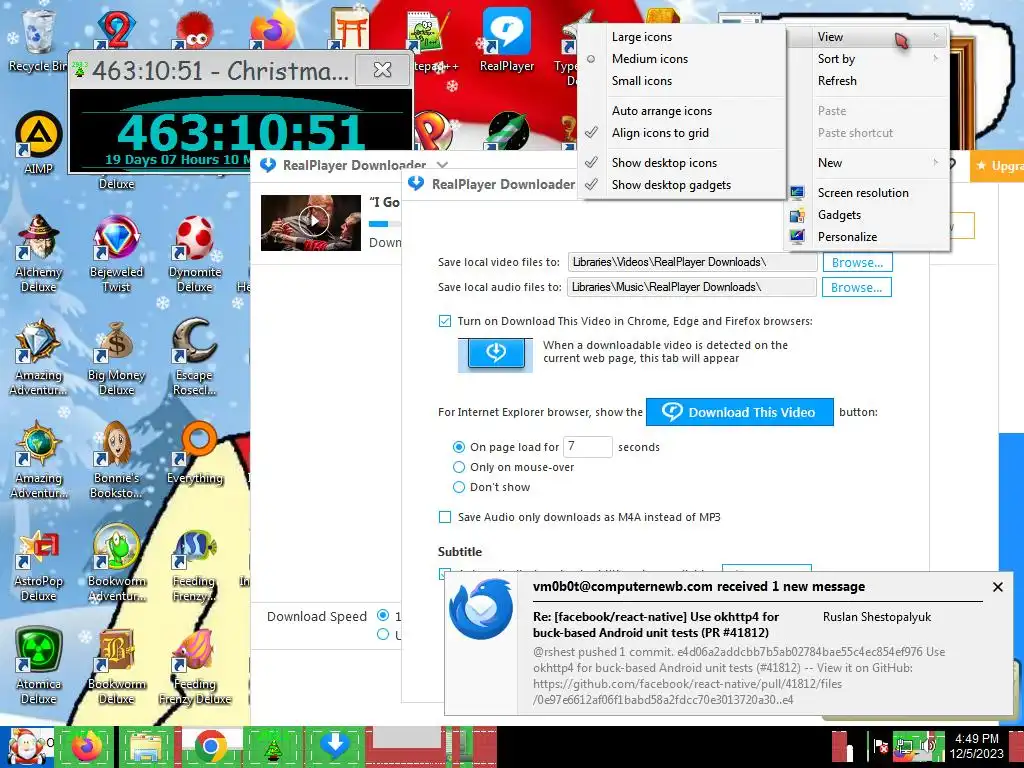Select the Bejeweled Twist desktop shortcut
The width and height of the screenshot is (1024, 768).
coord(116,253)
